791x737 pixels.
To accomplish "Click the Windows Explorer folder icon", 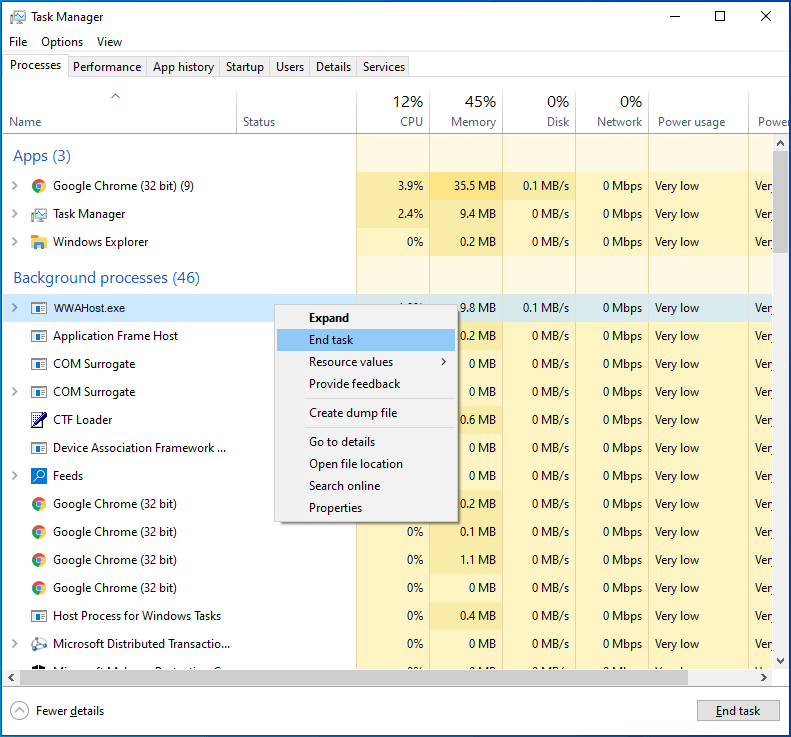I will 39,242.
